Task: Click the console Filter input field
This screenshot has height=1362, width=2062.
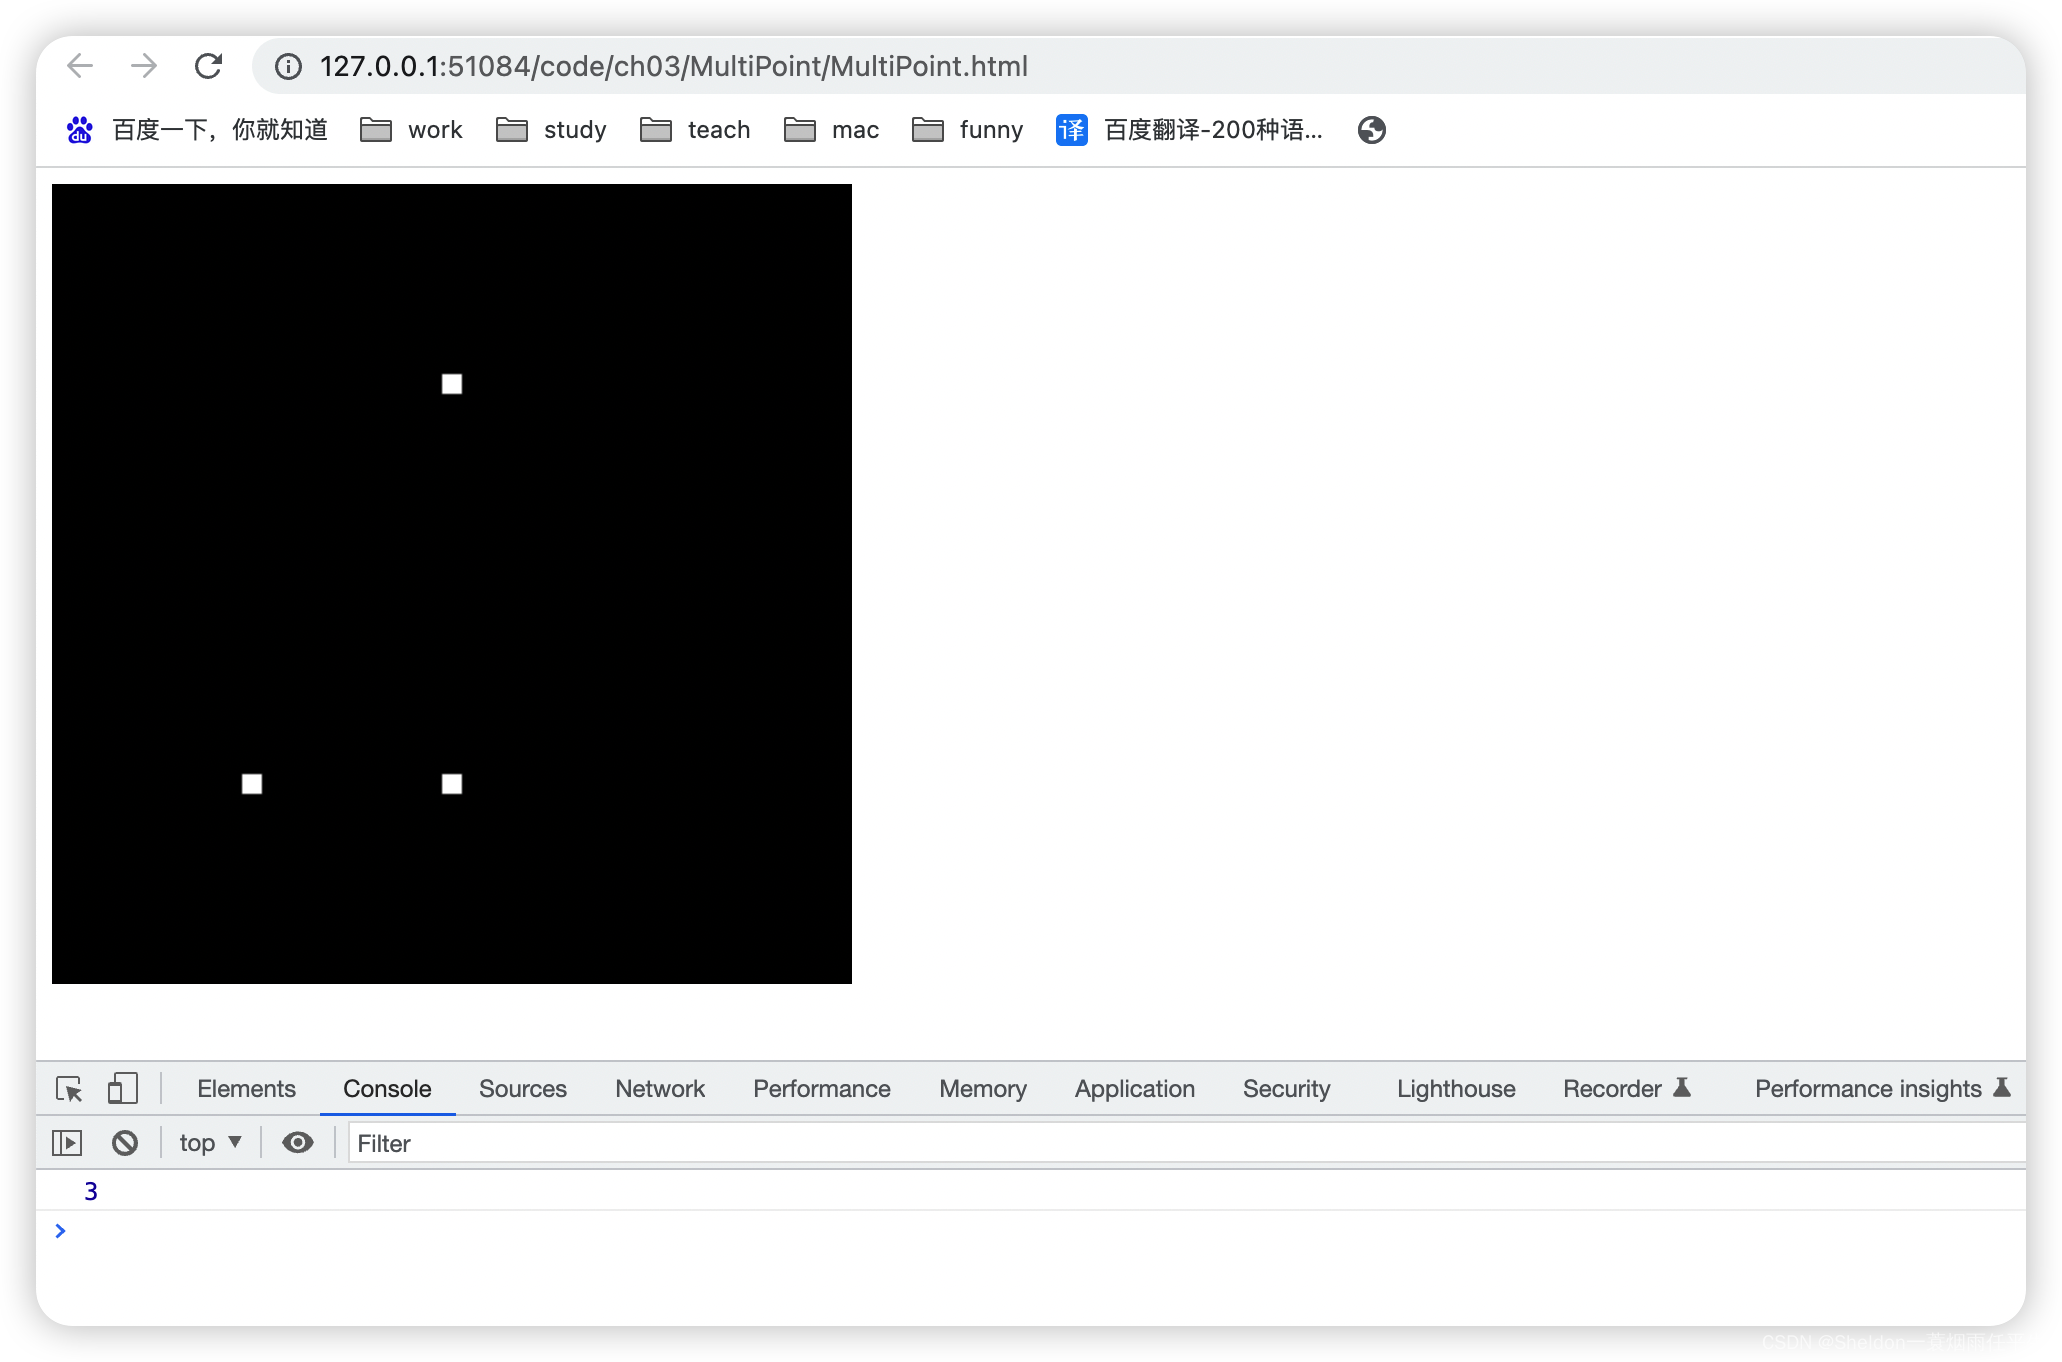Action: (x=1180, y=1143)
